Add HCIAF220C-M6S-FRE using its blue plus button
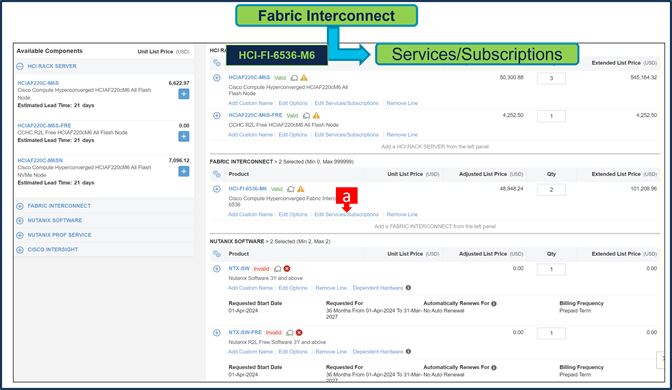Viewport: 672px width, 390px height. point(183,136)
